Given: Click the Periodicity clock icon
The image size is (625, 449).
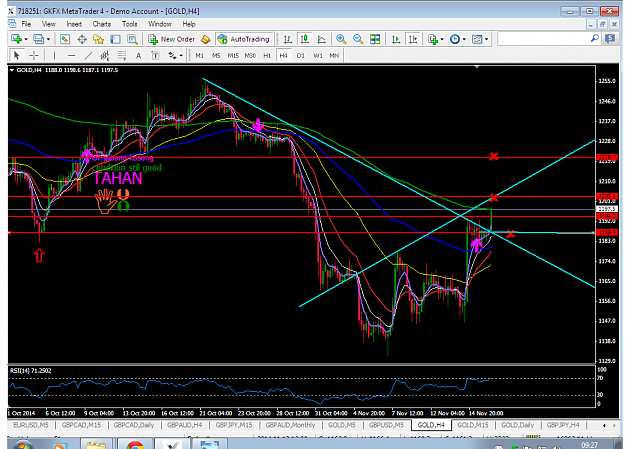Looking at the screenshot, I should [454, 39].
